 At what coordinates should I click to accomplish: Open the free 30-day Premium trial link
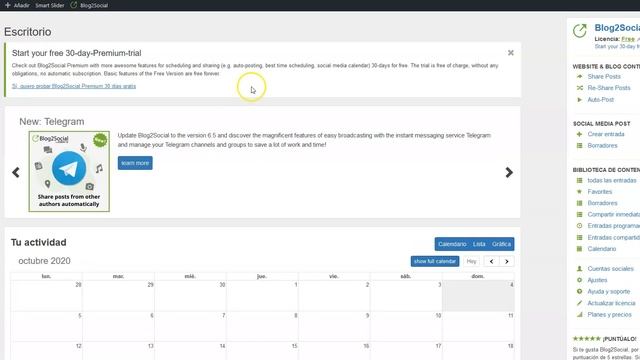click(x=74, y=86)
